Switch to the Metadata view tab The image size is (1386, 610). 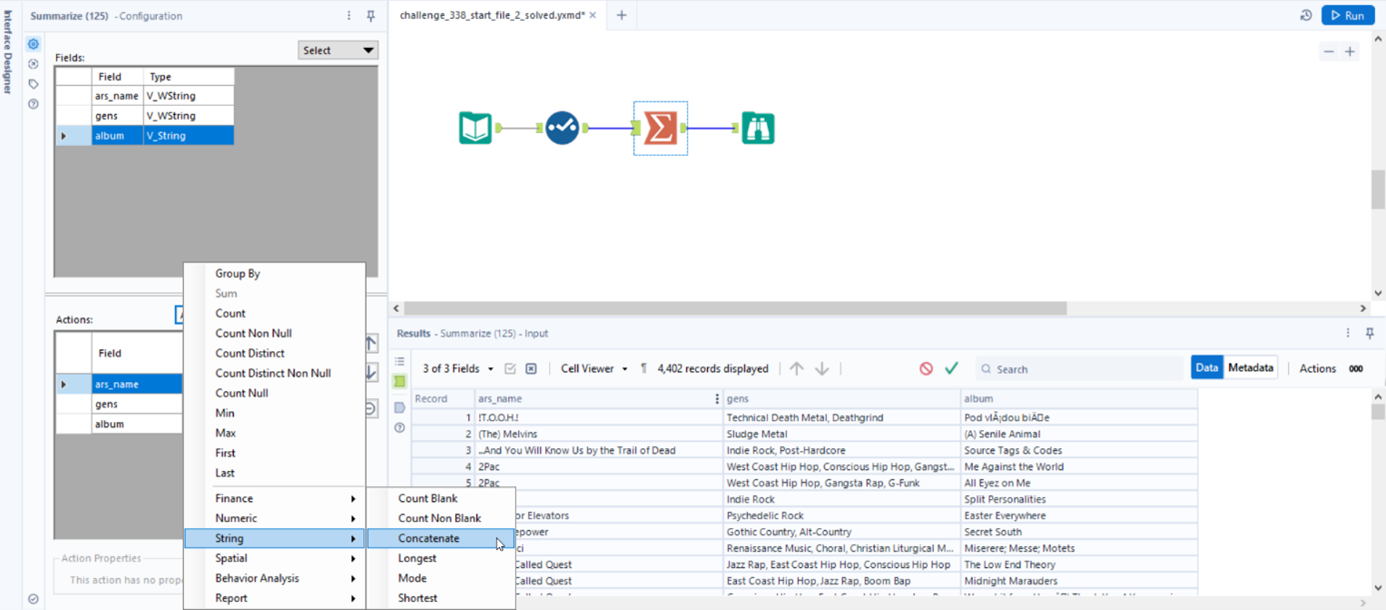(x=1251, y=368)
